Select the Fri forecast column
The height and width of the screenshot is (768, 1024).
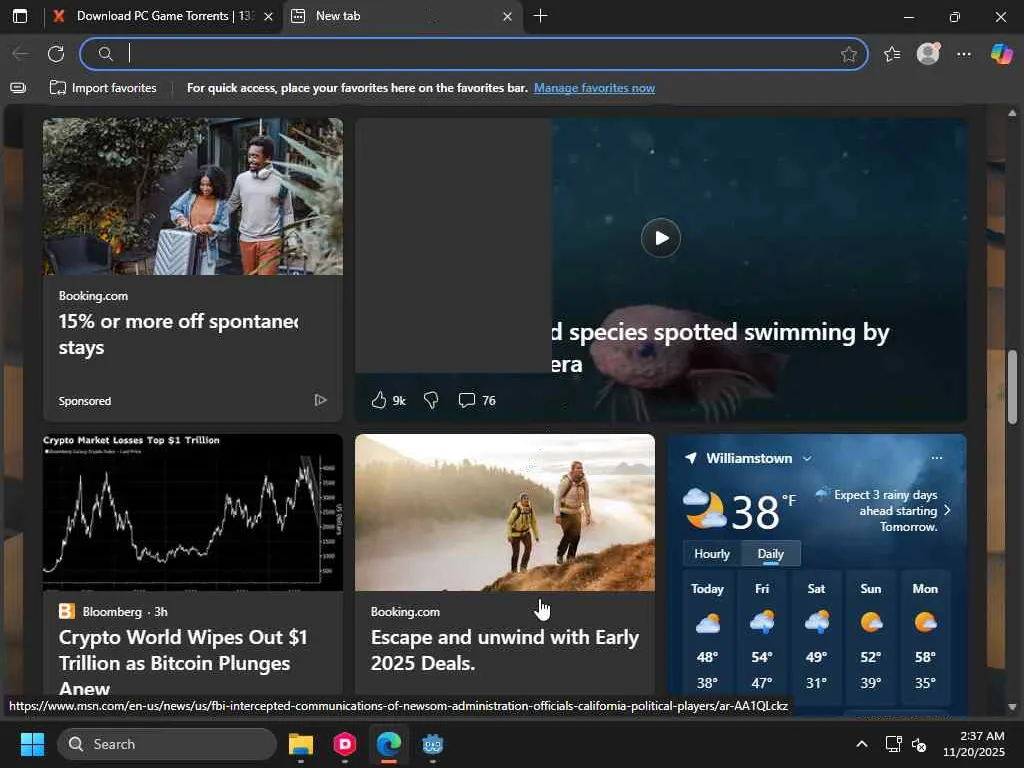[x=762, y=635]
